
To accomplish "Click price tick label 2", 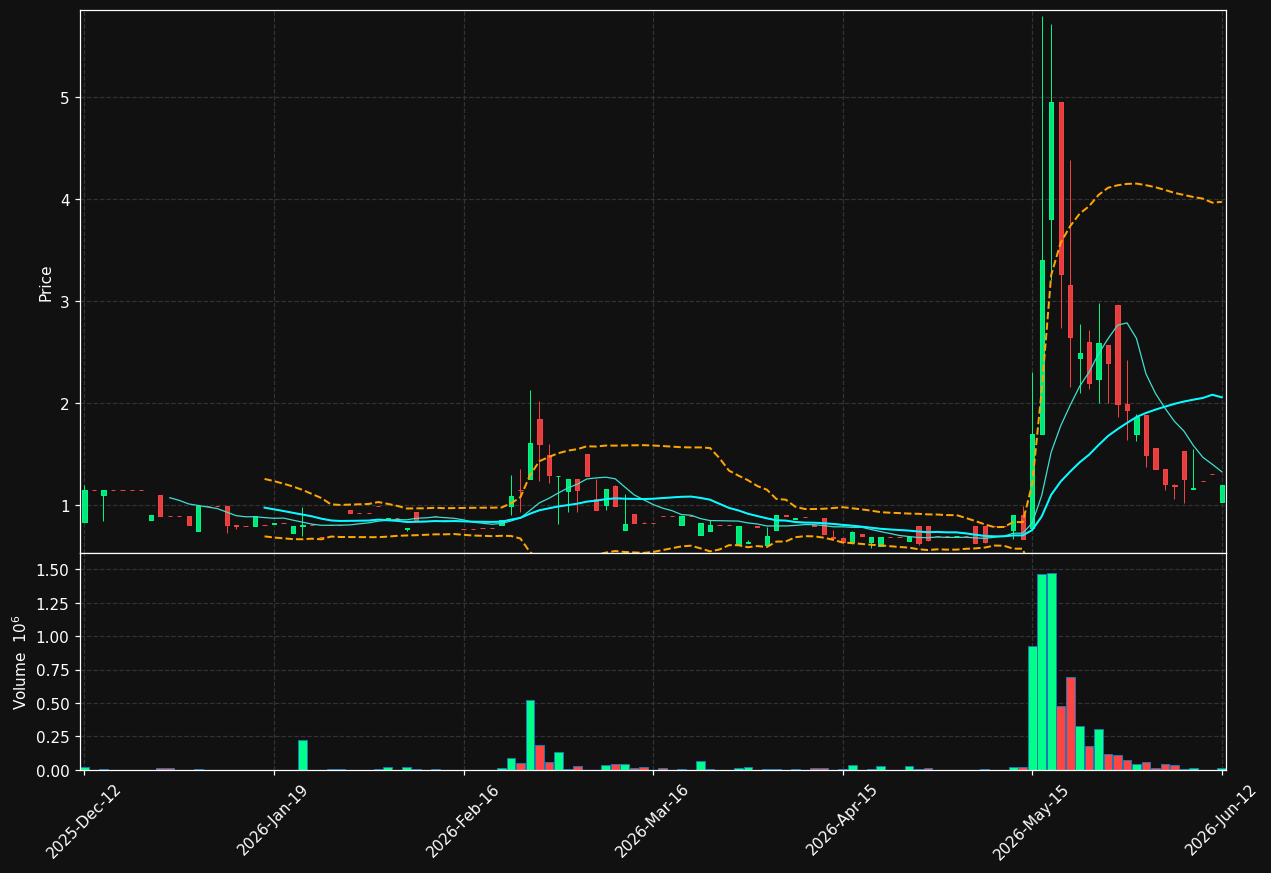I will (x=65, y=404).
